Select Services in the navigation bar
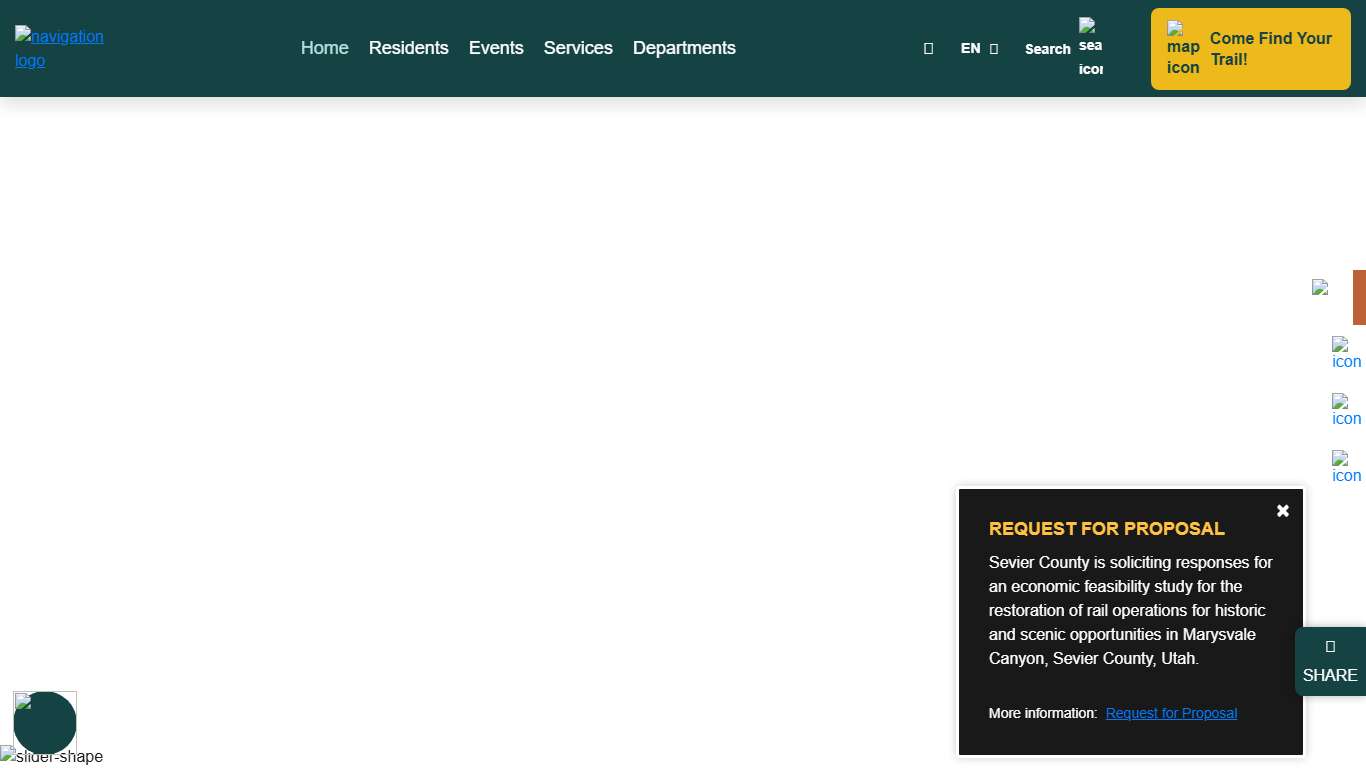Screen dimensions: 1366x768 (x=578, y=48)
